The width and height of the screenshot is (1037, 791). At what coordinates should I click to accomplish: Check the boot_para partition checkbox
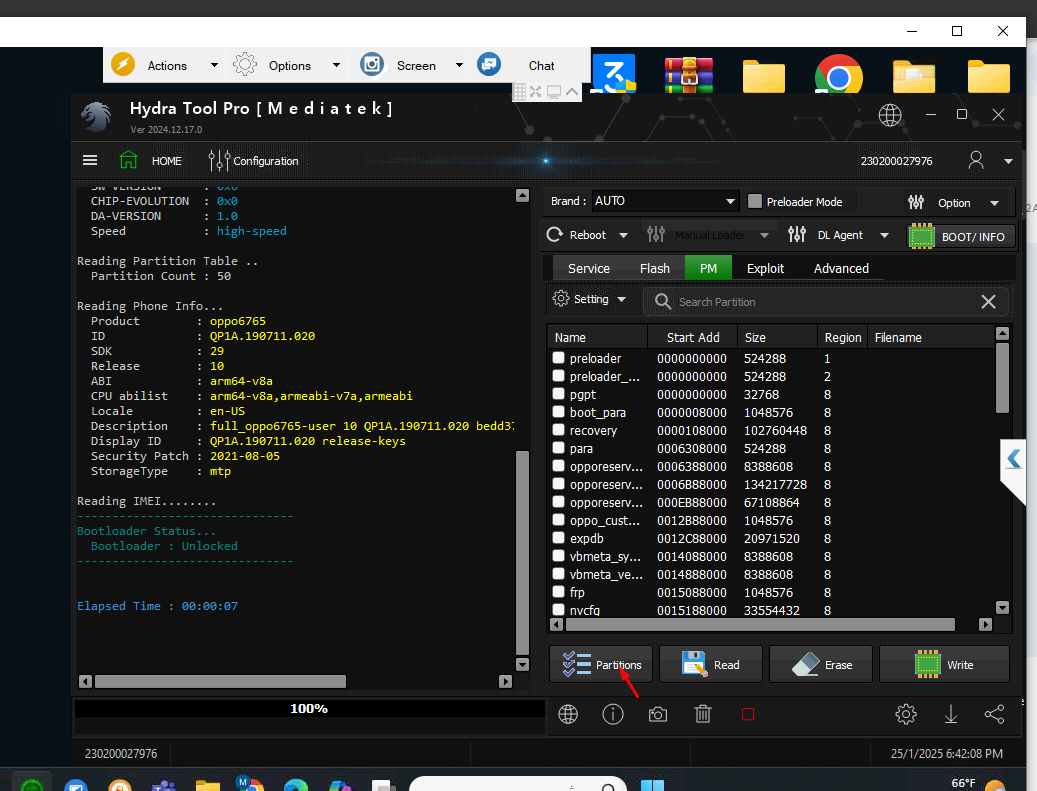559,411
